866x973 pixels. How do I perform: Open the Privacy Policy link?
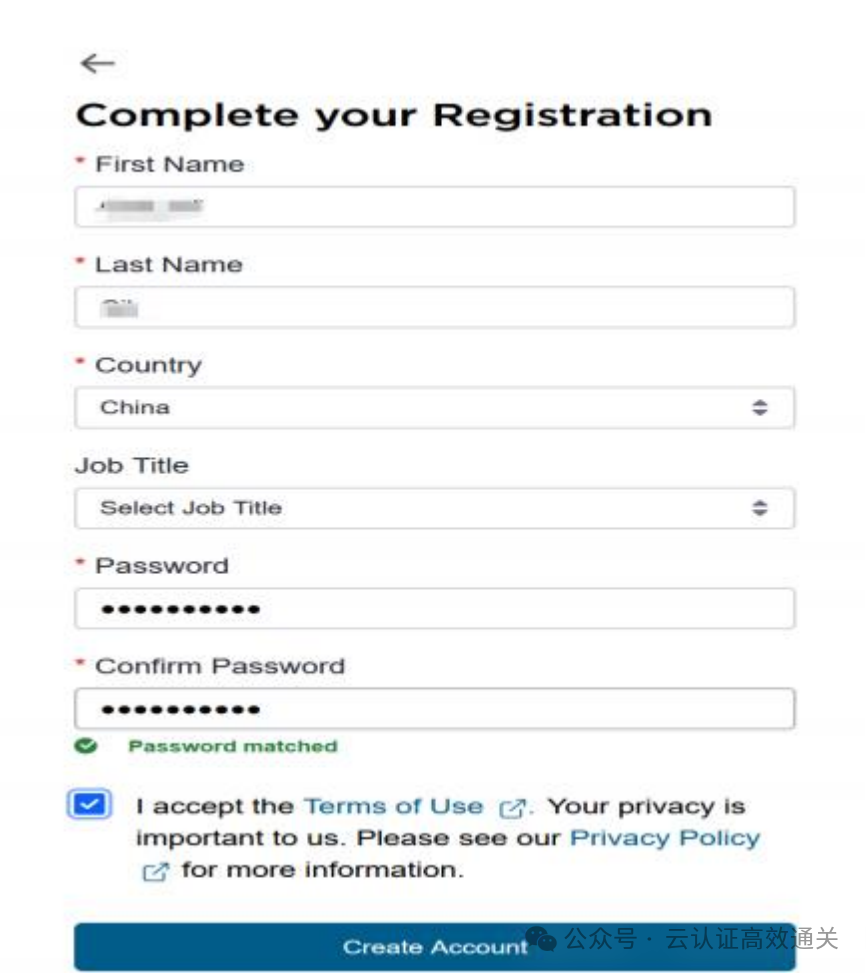pyautogui.click(x=663, y=838)
